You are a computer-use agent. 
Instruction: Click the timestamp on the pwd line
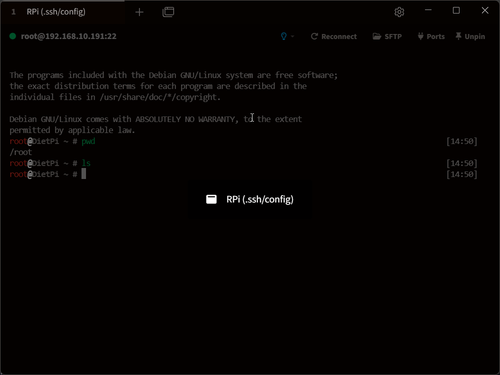tap(462, 141)
